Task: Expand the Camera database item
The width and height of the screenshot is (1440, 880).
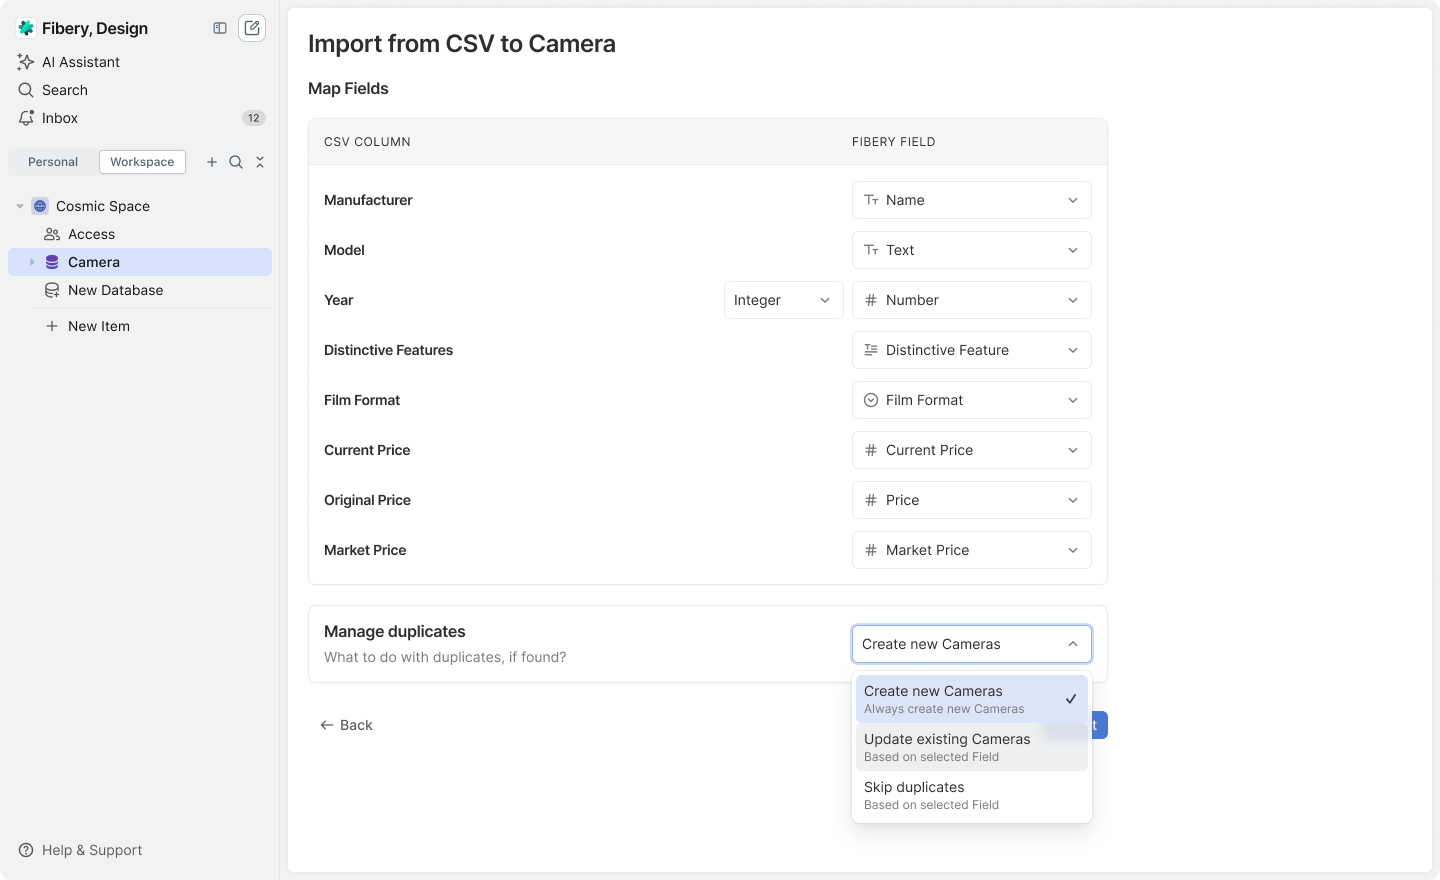Action: click(x=32, y=262)
